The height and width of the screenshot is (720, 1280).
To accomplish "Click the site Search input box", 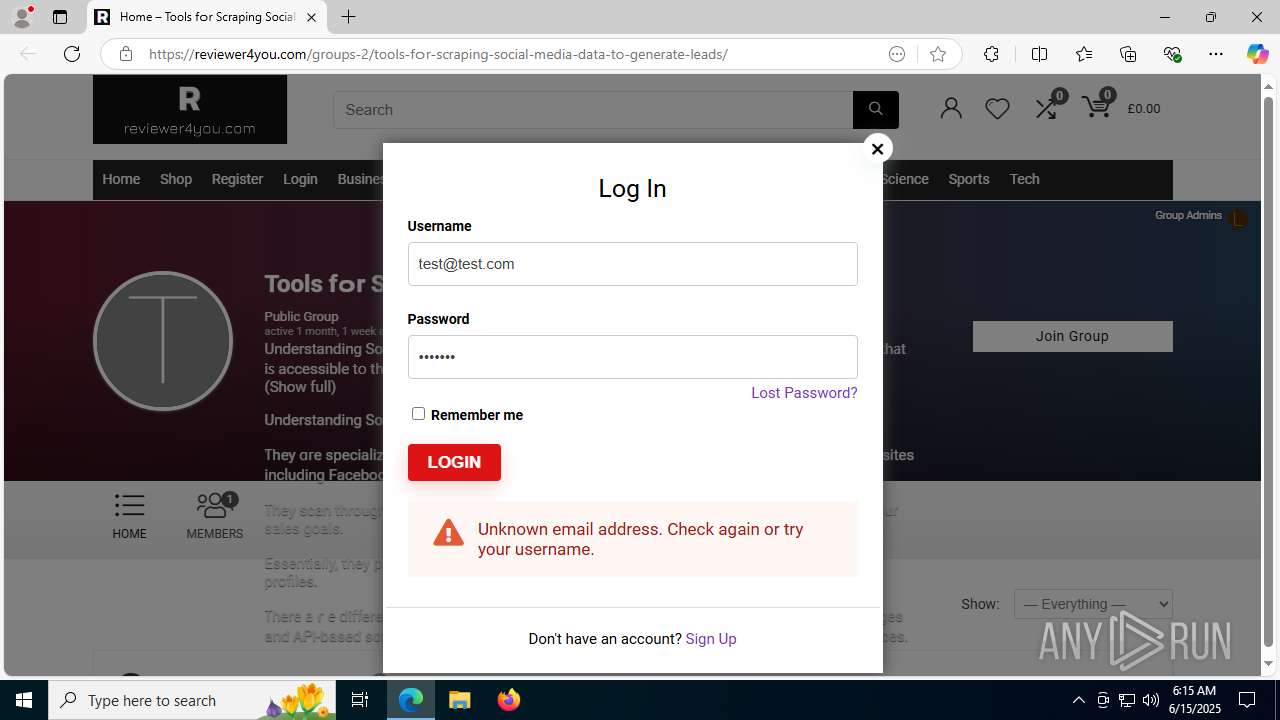I will pyautogui.click(x=593, y=110).
